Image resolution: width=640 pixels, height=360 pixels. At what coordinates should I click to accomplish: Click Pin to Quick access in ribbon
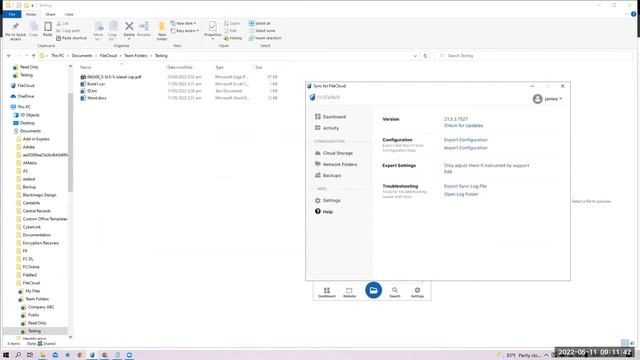click(x=16, y=31)
